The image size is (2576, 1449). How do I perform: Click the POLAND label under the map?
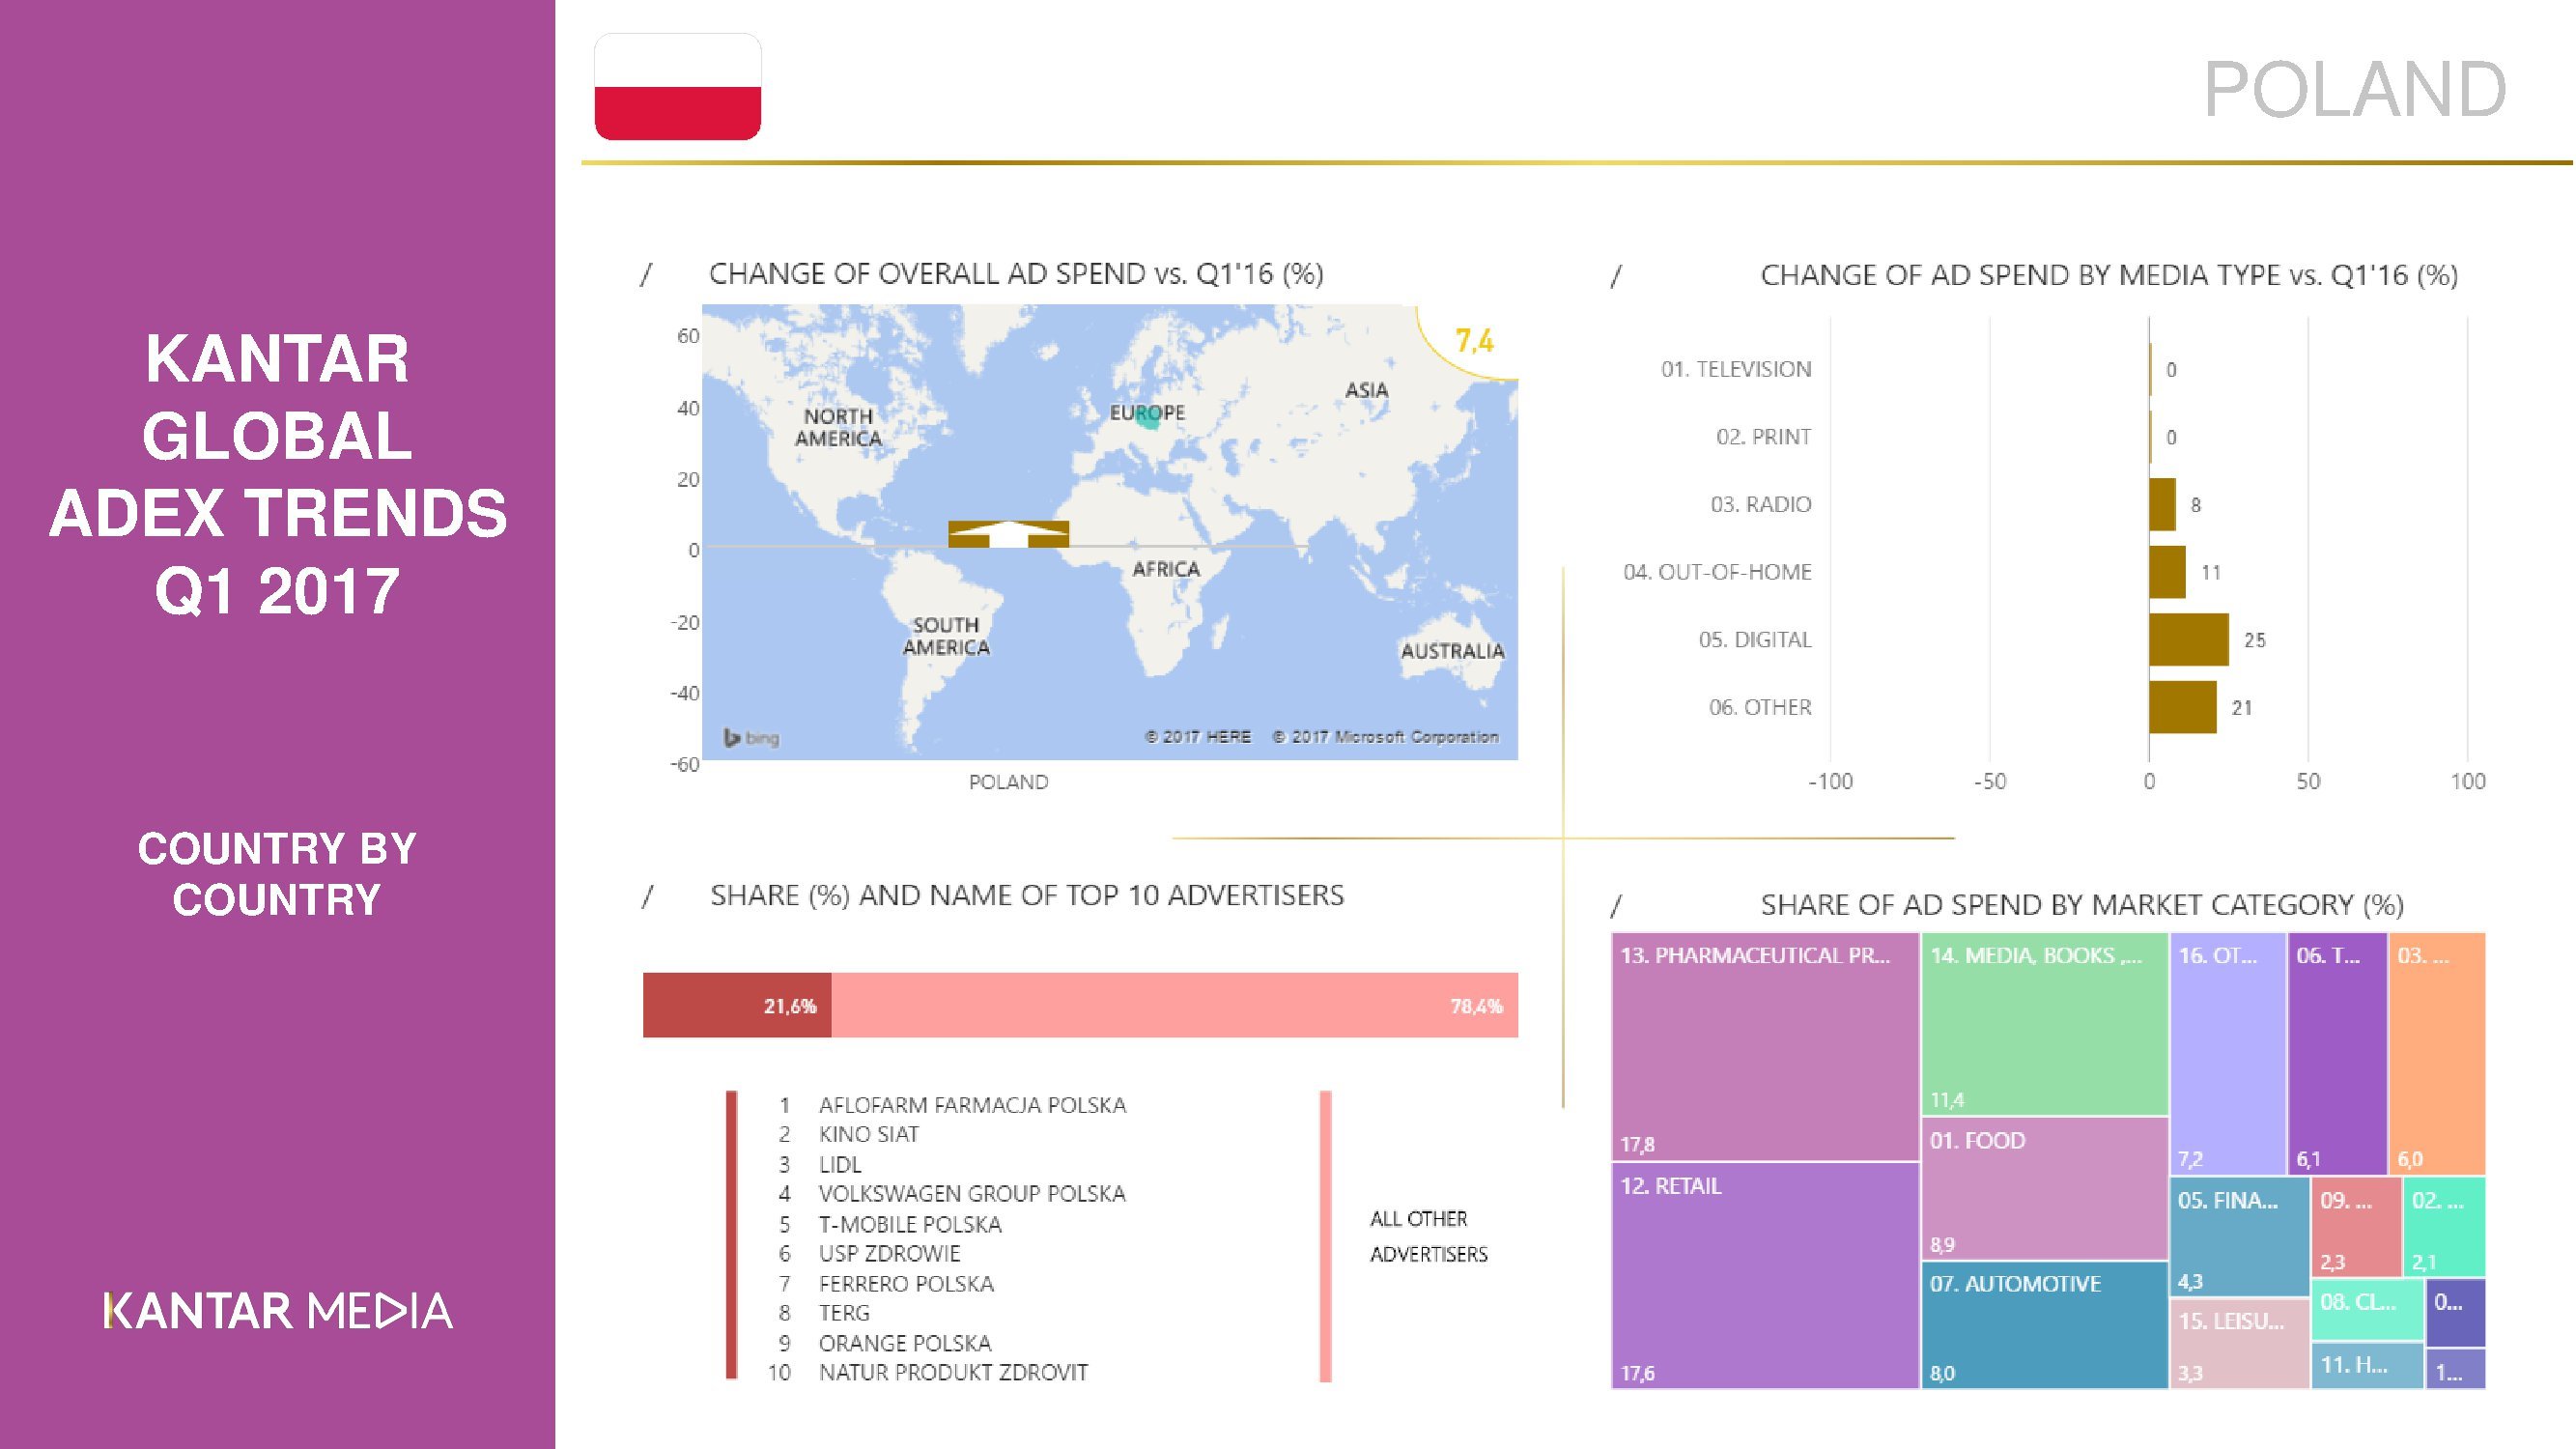click(1008, 782)
